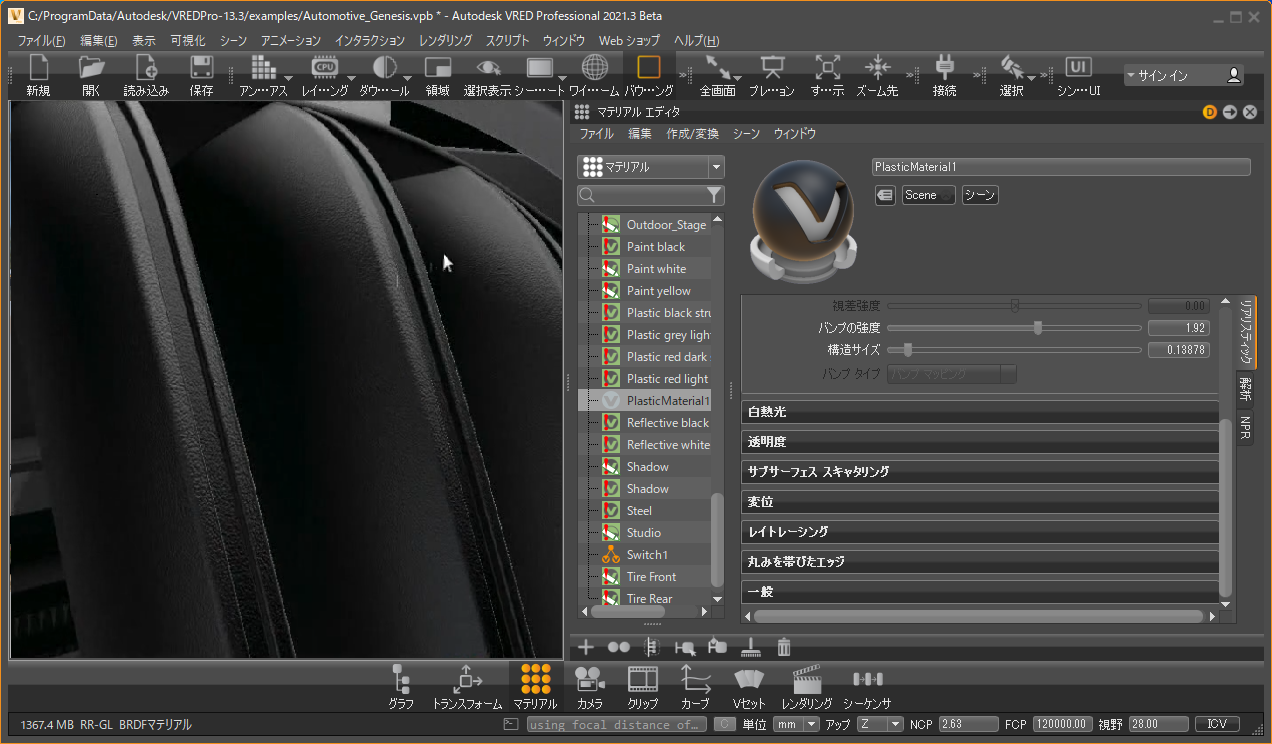
Task: Click the Import (読み込み) icon
Action: (146, 68)
